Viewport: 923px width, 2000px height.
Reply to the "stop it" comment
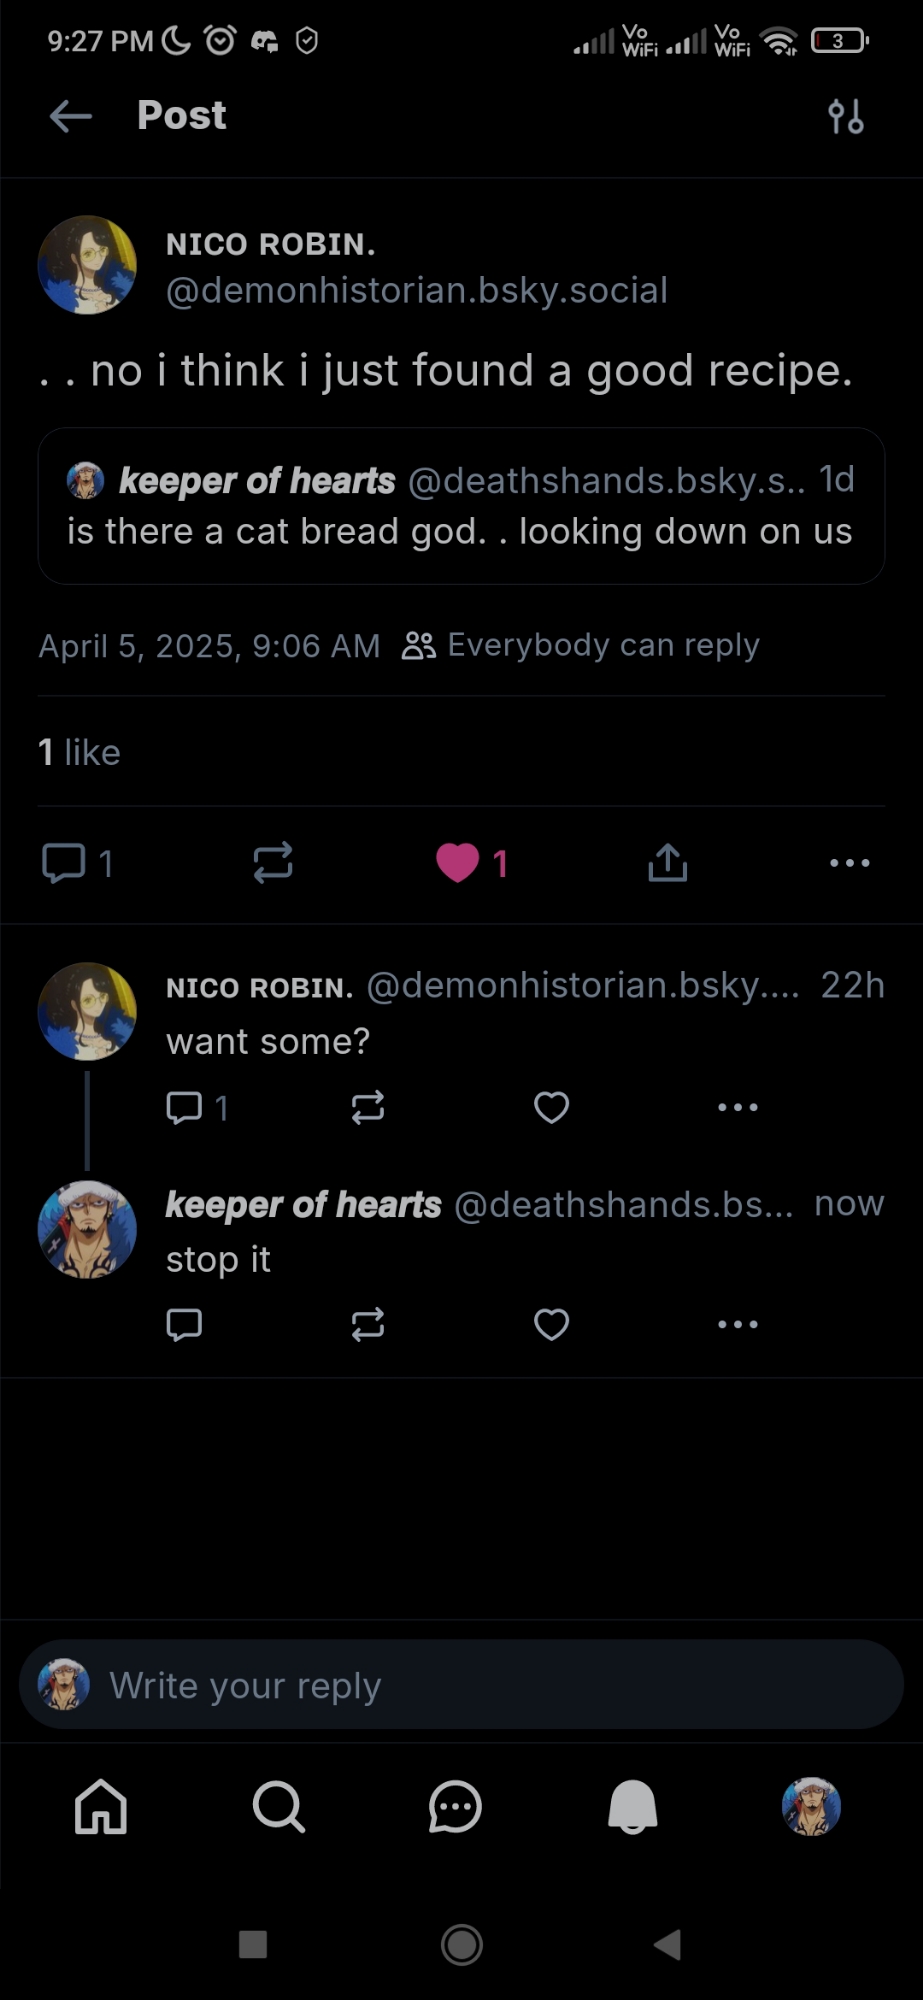point(184,1324)
